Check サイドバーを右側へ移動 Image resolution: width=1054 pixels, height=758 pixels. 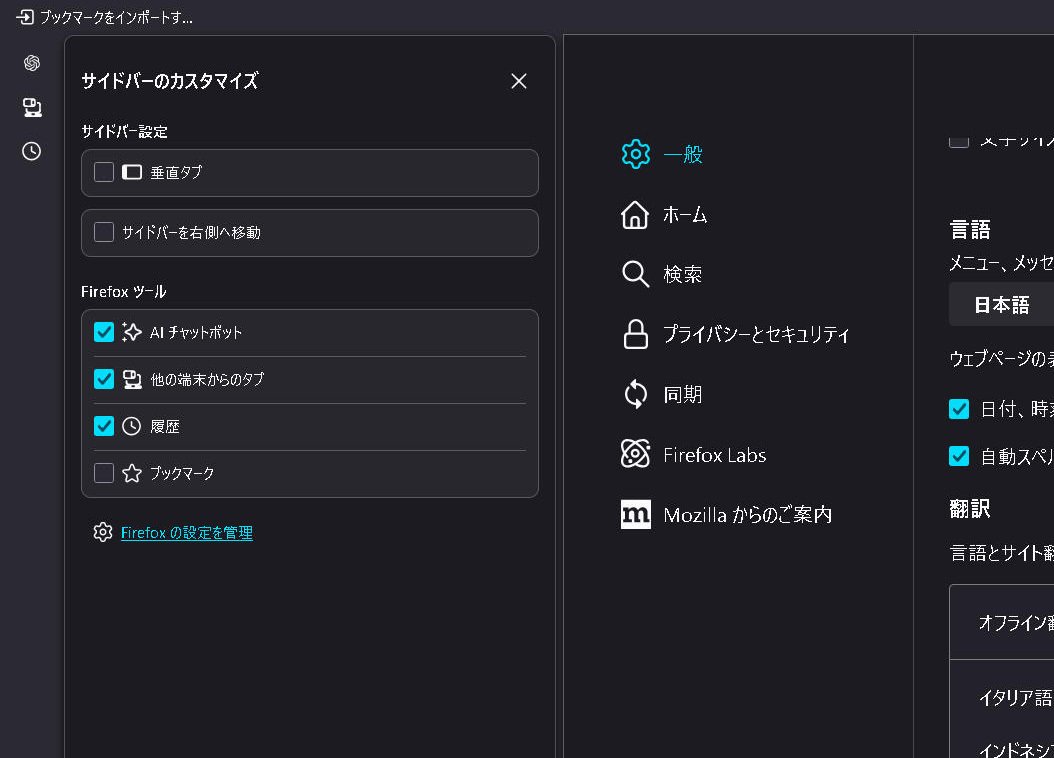pos(103,232)
